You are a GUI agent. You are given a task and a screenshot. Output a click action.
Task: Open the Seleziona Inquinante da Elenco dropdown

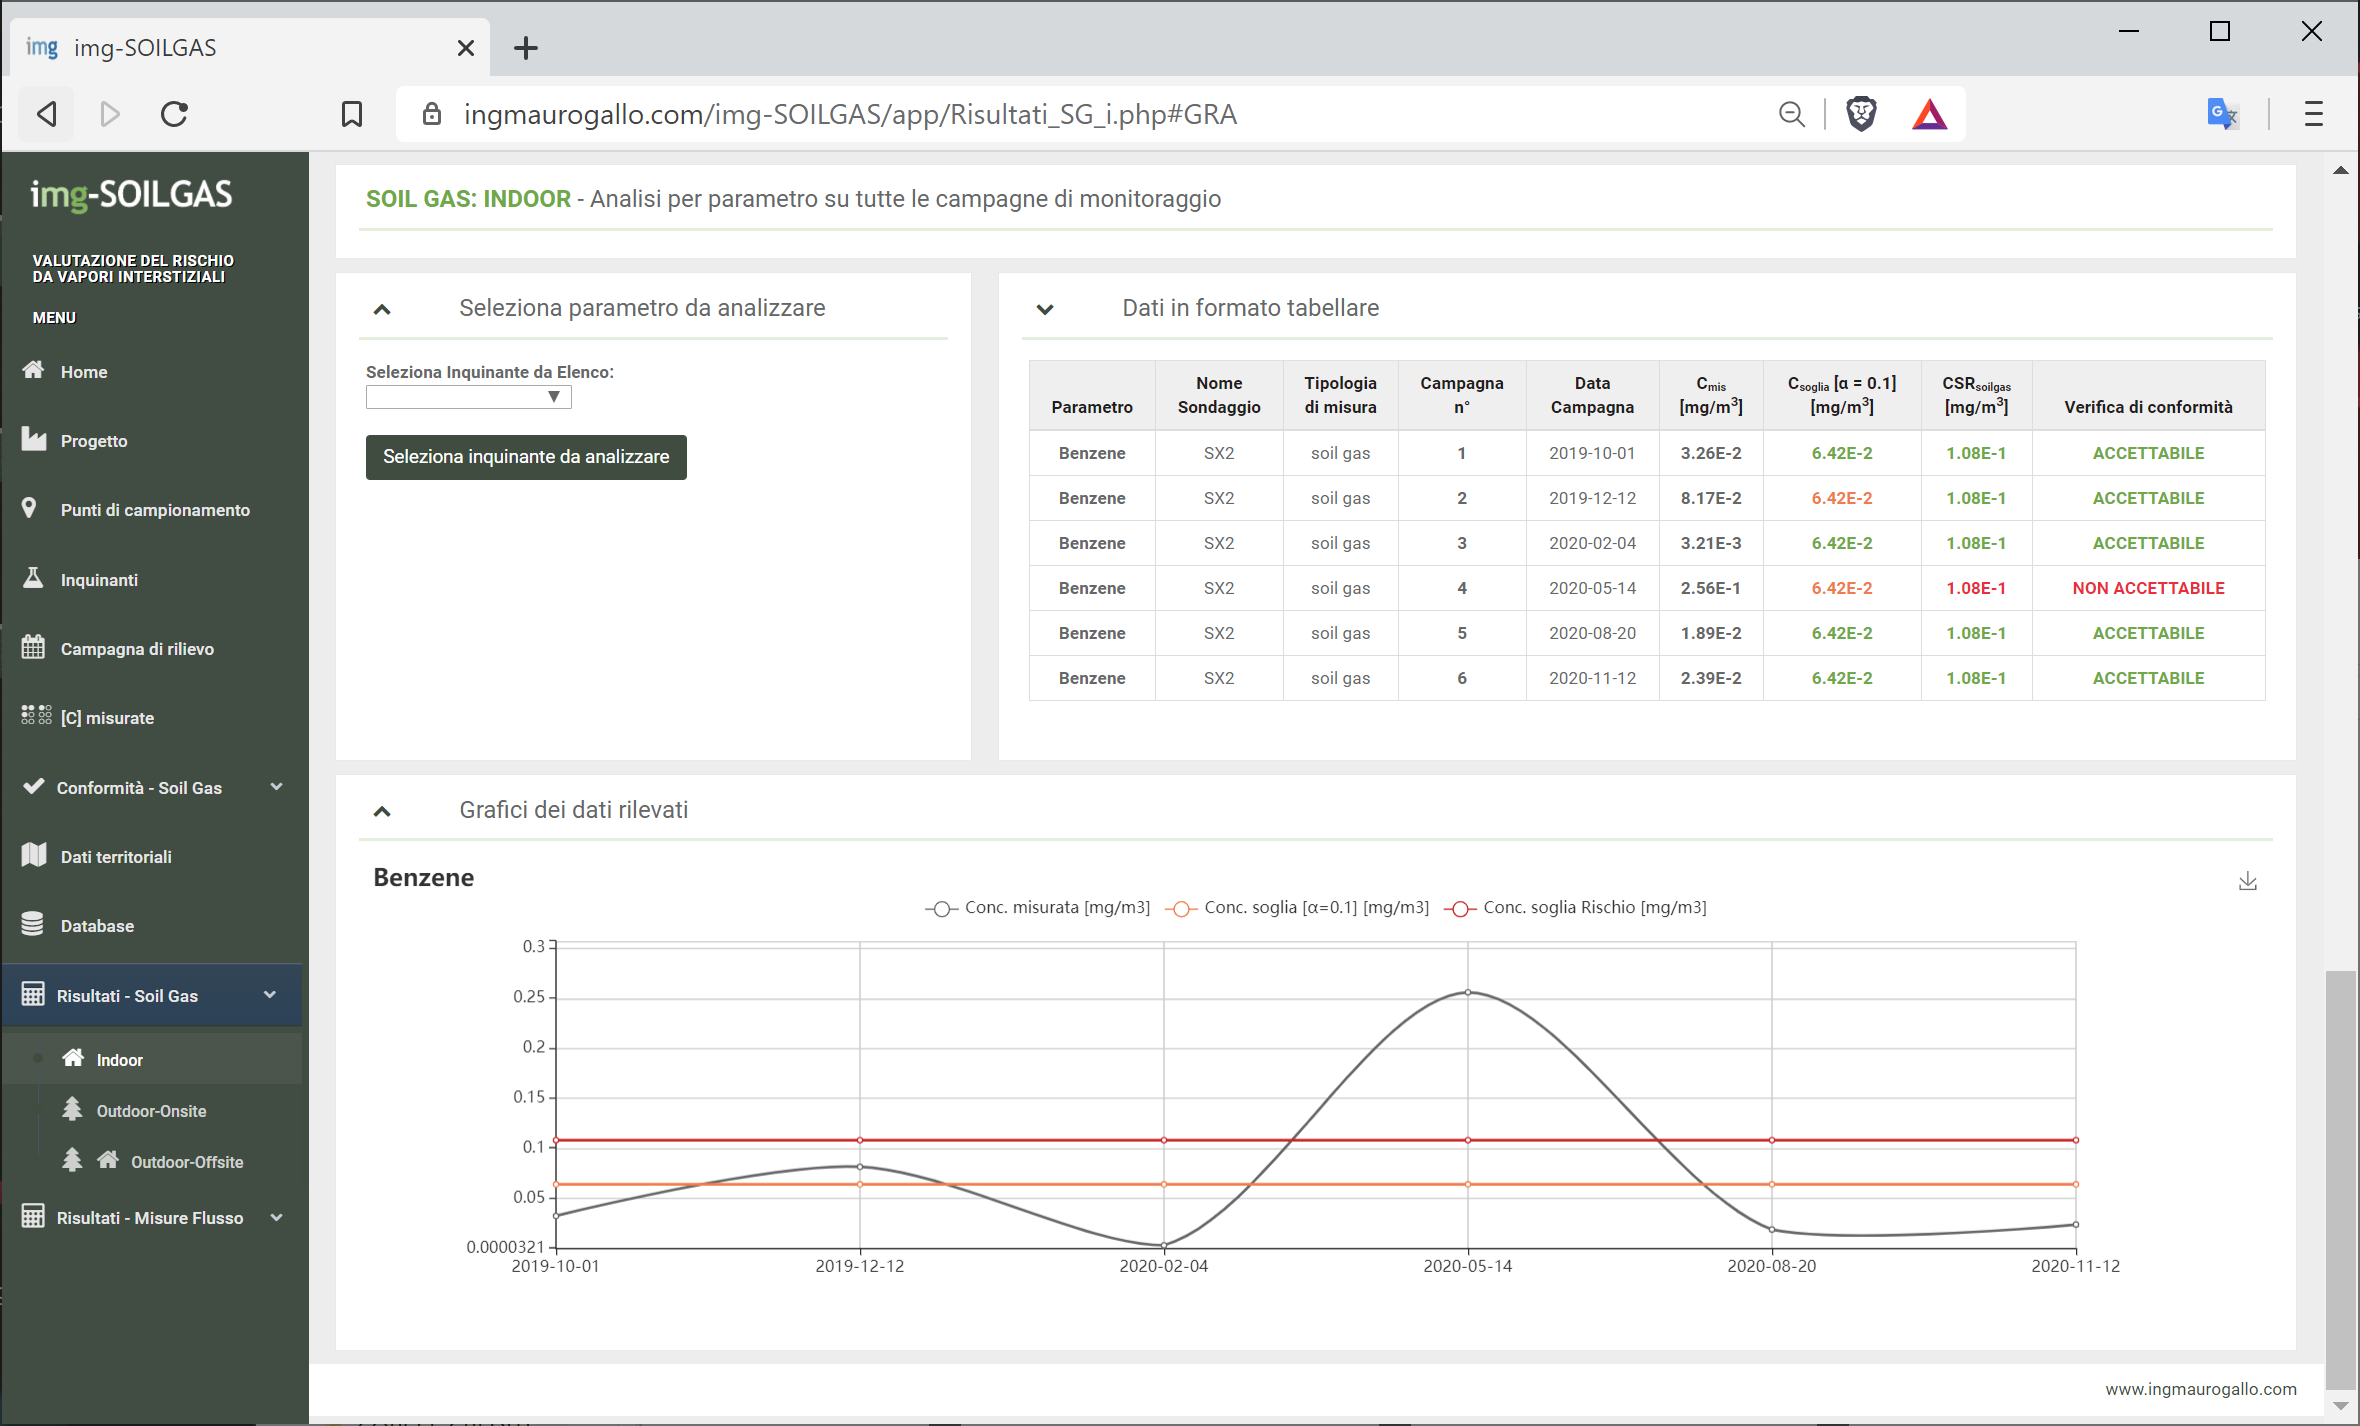(x=468, y=397)
